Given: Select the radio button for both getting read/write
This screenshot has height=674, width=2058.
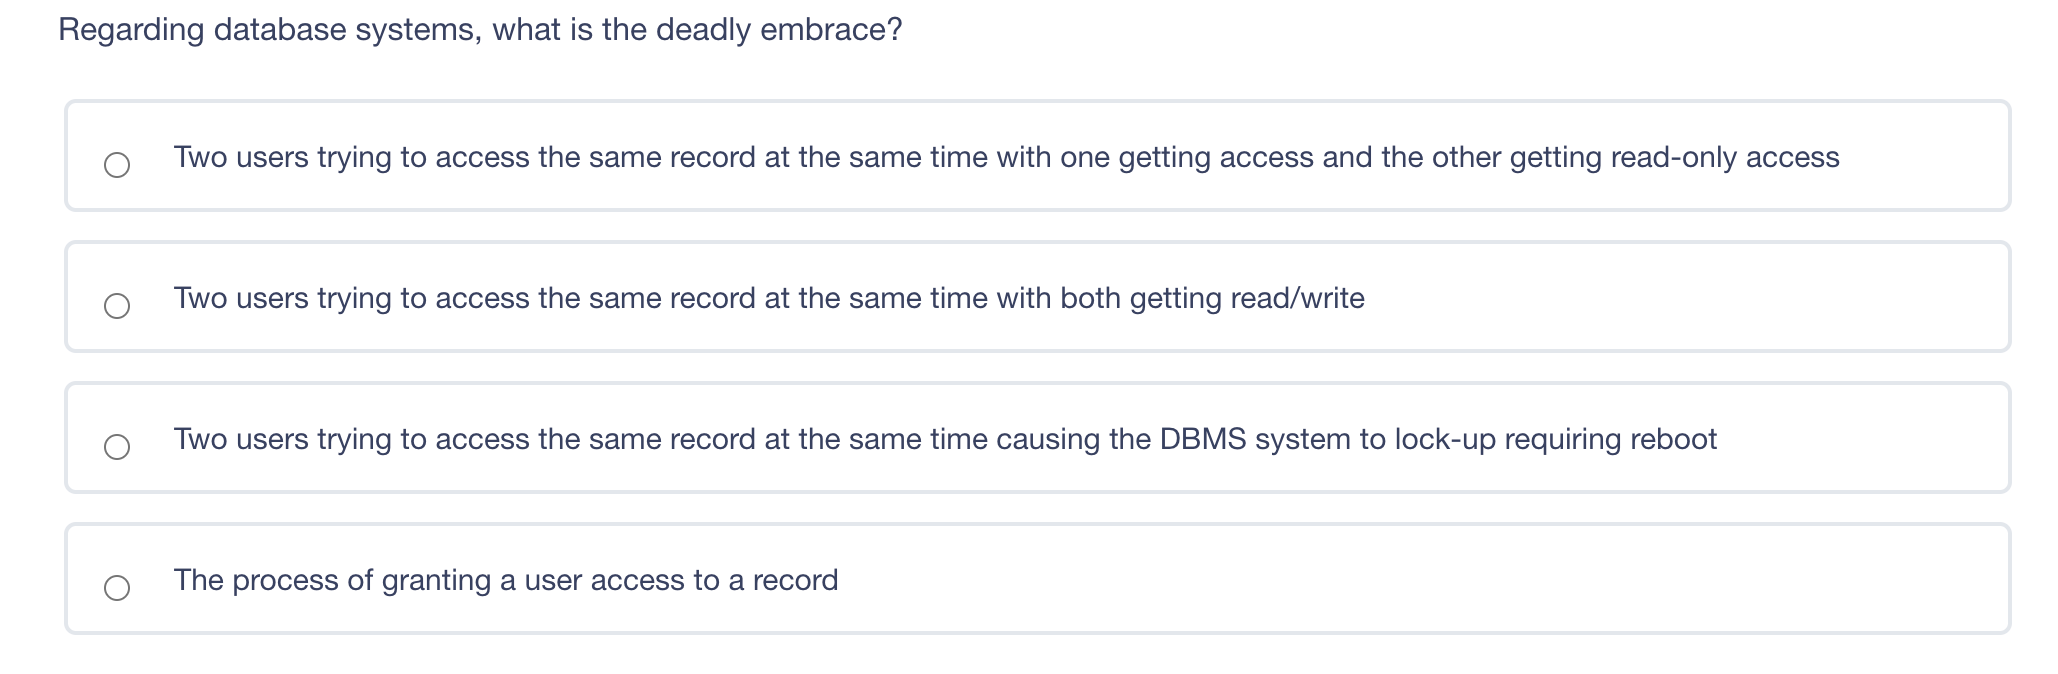Looking at the screenshot, I should (117, 306).
